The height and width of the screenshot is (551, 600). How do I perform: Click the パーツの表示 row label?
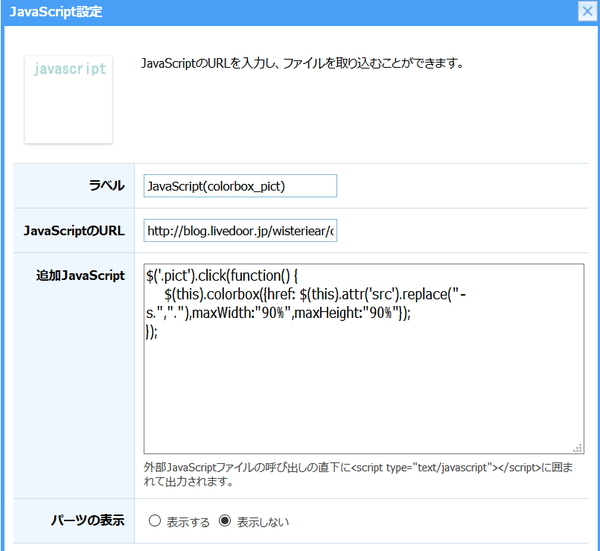(88, 520)
